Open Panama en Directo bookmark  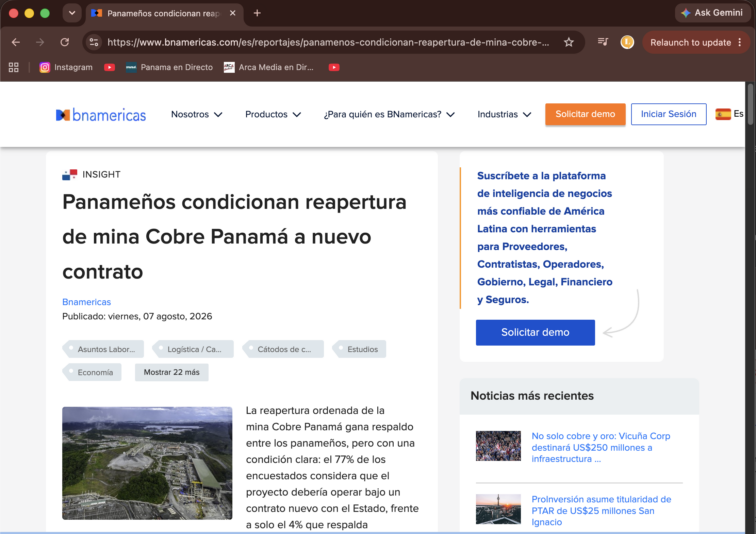(x=169, y=67)
